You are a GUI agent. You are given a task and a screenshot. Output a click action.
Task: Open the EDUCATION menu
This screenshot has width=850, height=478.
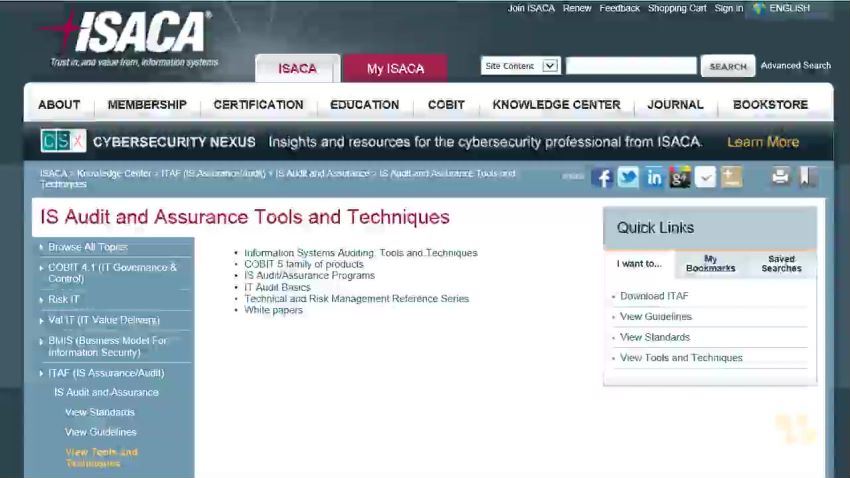[x=364, y=105]
